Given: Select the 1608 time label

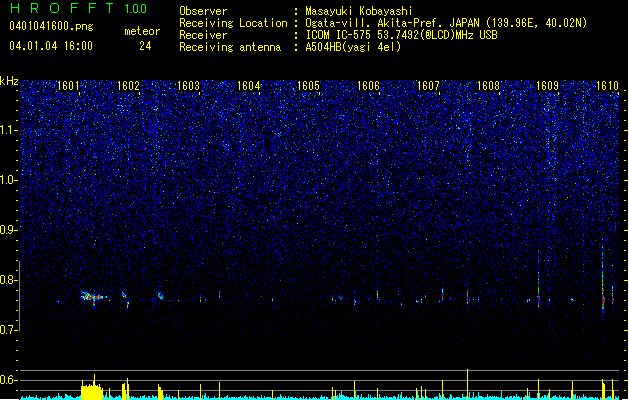Looking at the screenshot, I should (x=488, y=85).
